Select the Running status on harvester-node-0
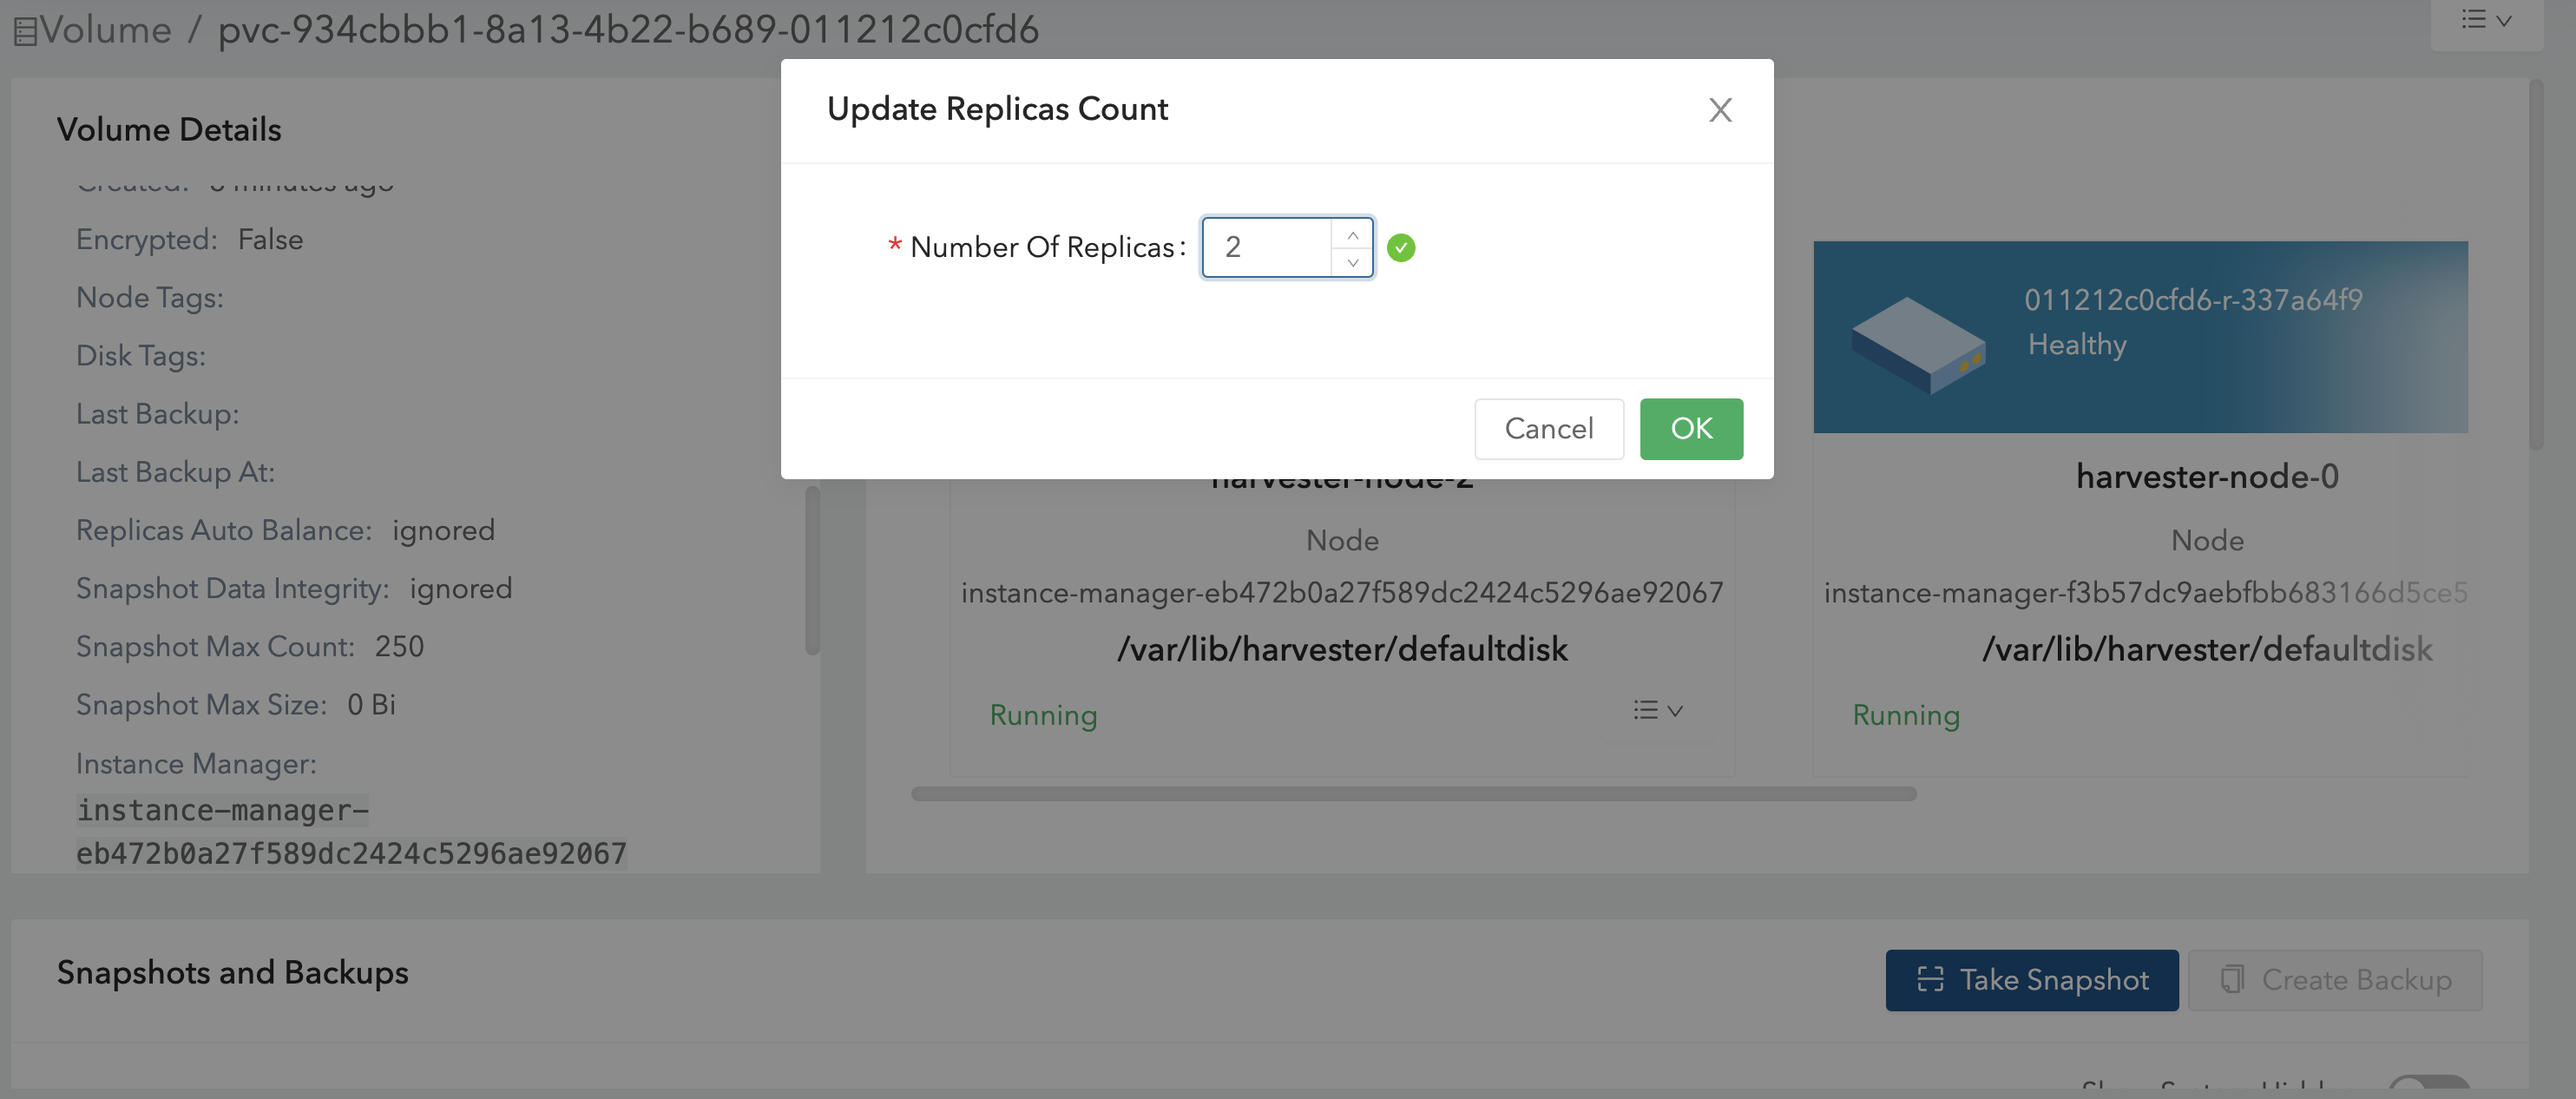Viewport: 2576px width, 1099px height. [x=1906, y=715]
